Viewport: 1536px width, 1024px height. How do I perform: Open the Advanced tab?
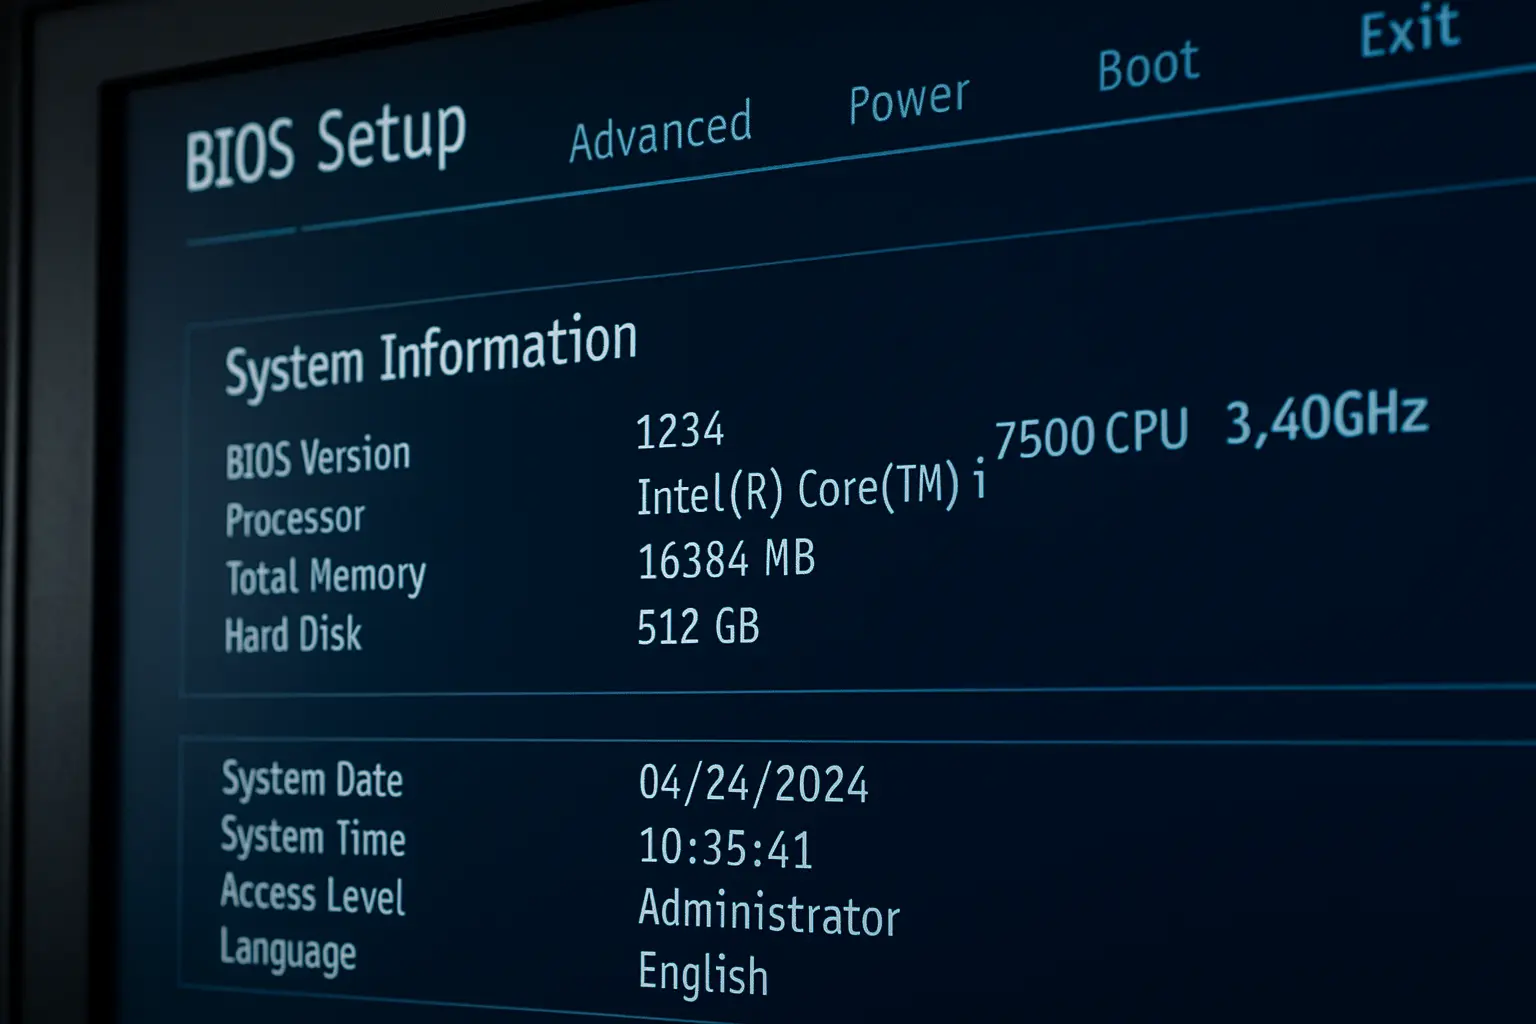[660, 133]
